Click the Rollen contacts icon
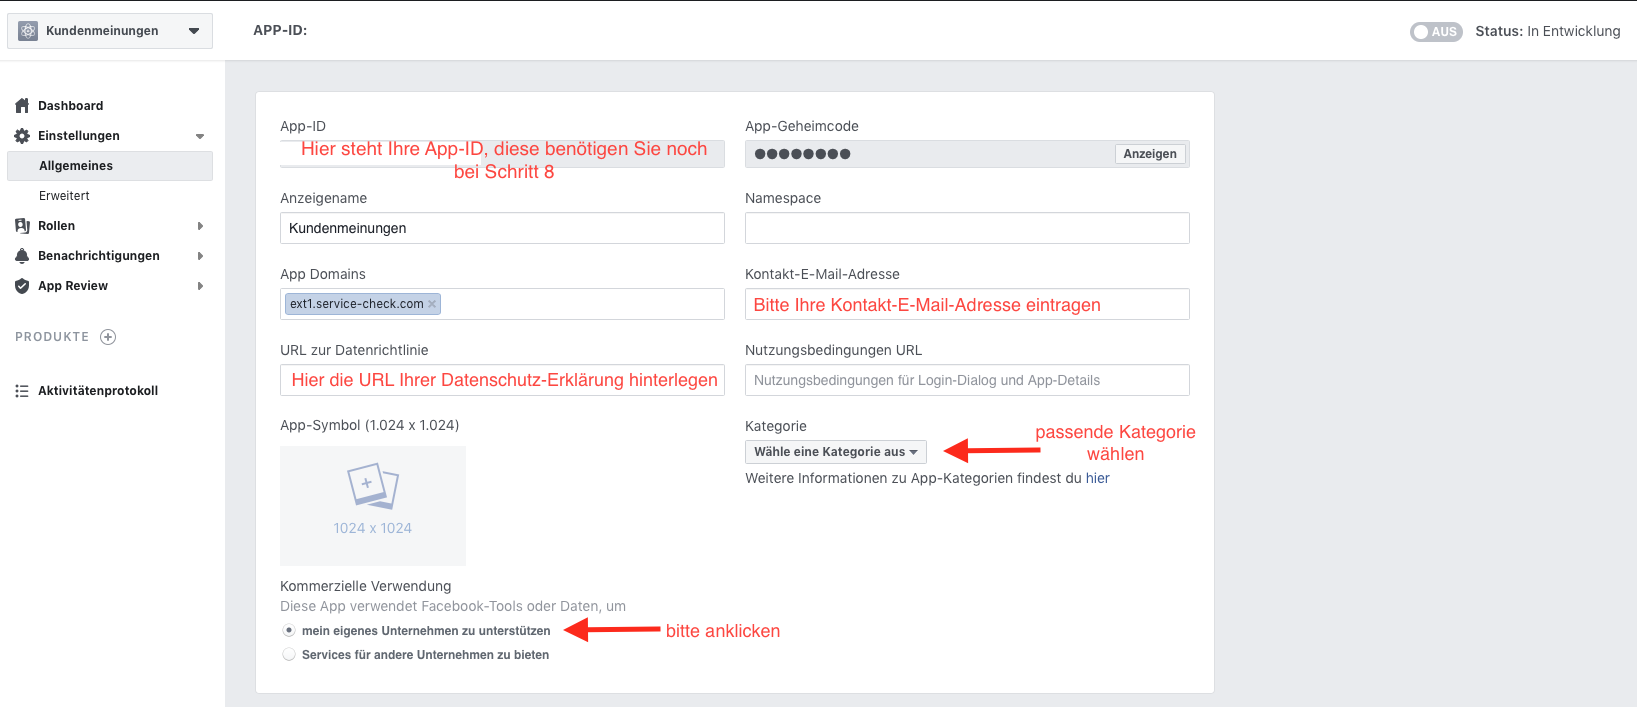This screenshot has width=1637, height=707. click(x=22, y=226)
